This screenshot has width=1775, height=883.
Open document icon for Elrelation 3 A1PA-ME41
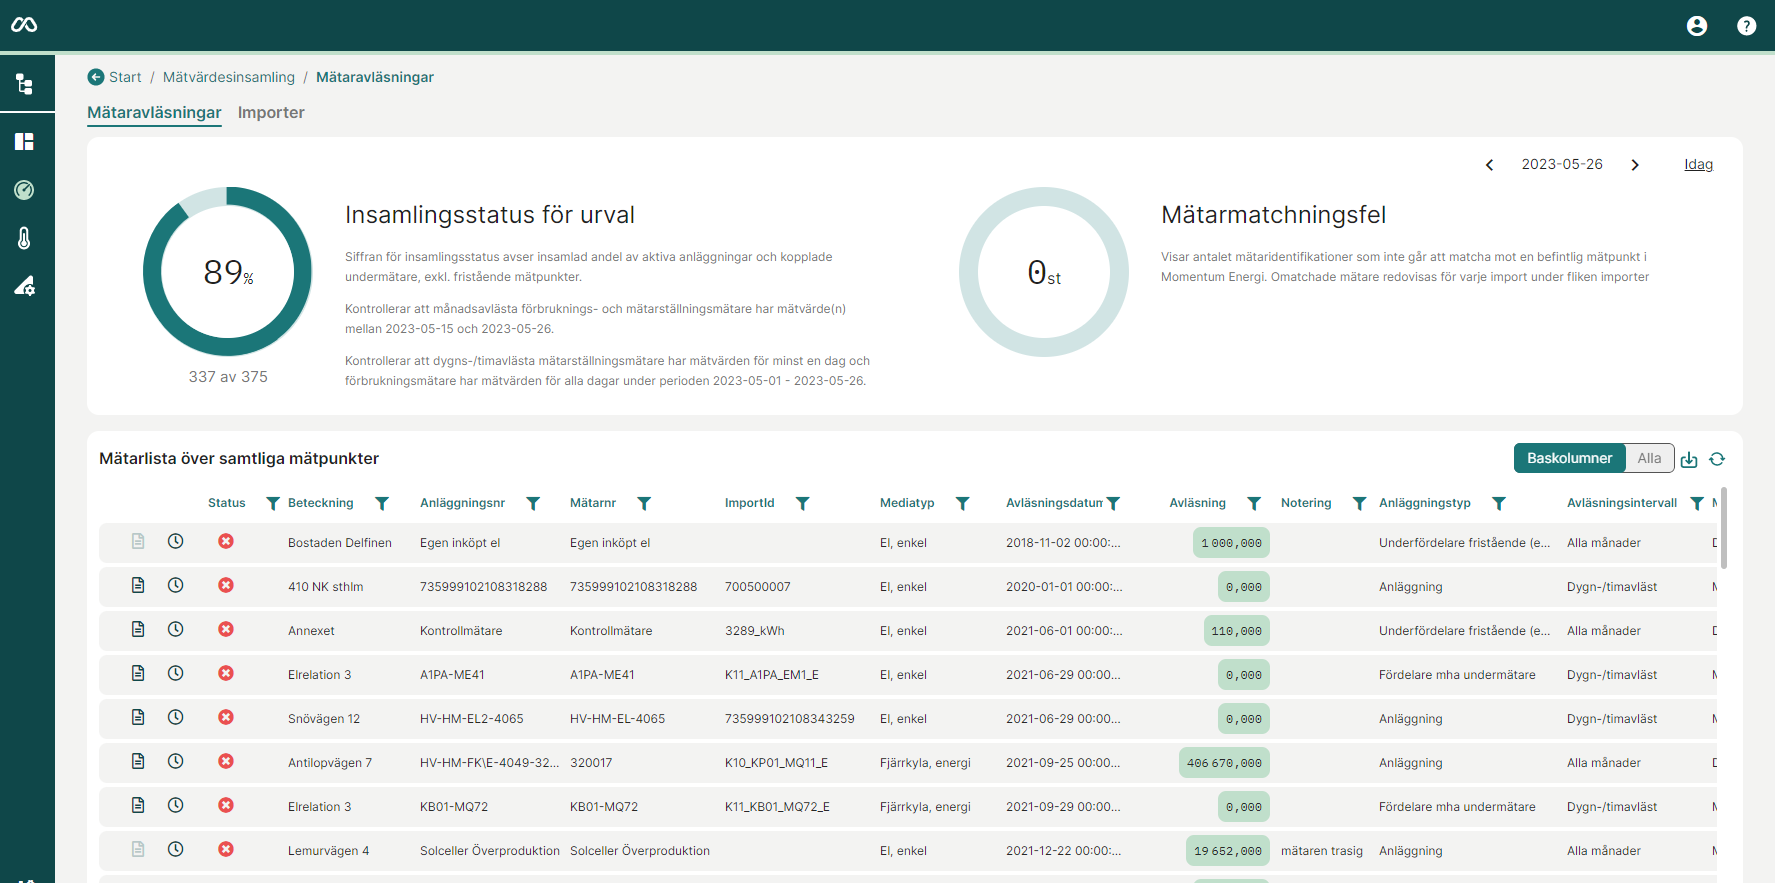[138, 673]
